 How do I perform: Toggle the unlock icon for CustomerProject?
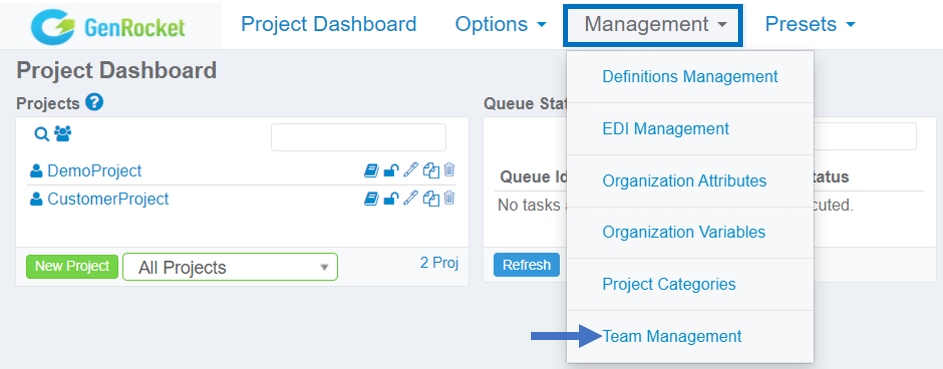coord(391,198)
